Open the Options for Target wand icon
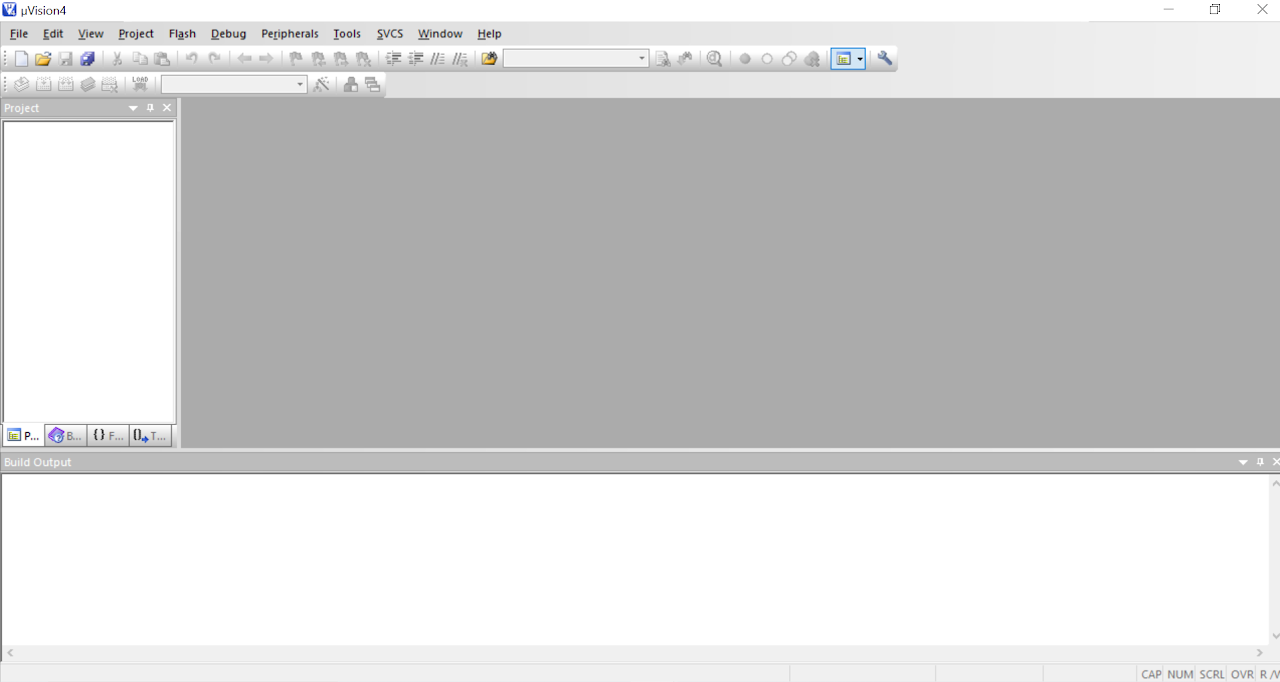This screenshot has width=1280, height=682. (x=322, y=84)
